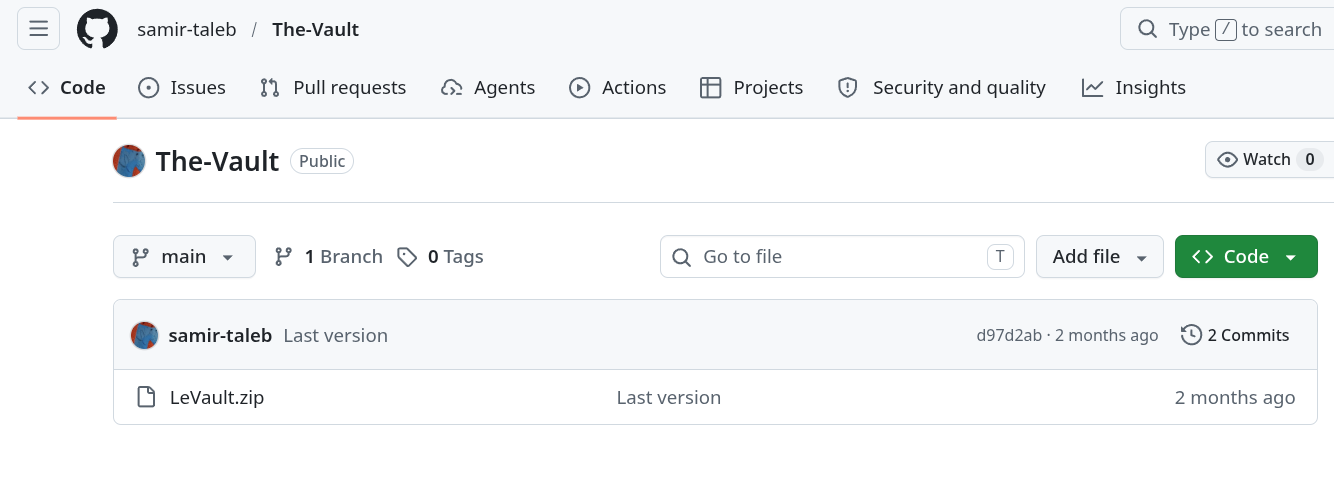The height and width of the screenshot is (491, 1334).
Task: View the 0 Tags link
Action: (440, 257)
